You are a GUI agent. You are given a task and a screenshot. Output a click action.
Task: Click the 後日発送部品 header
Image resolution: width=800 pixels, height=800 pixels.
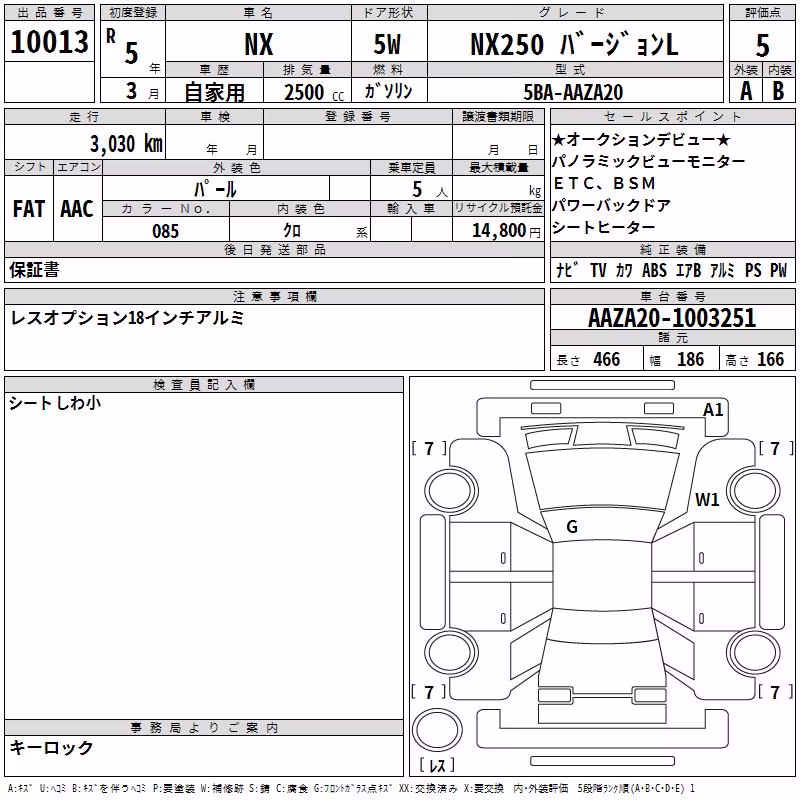point(275,249)
